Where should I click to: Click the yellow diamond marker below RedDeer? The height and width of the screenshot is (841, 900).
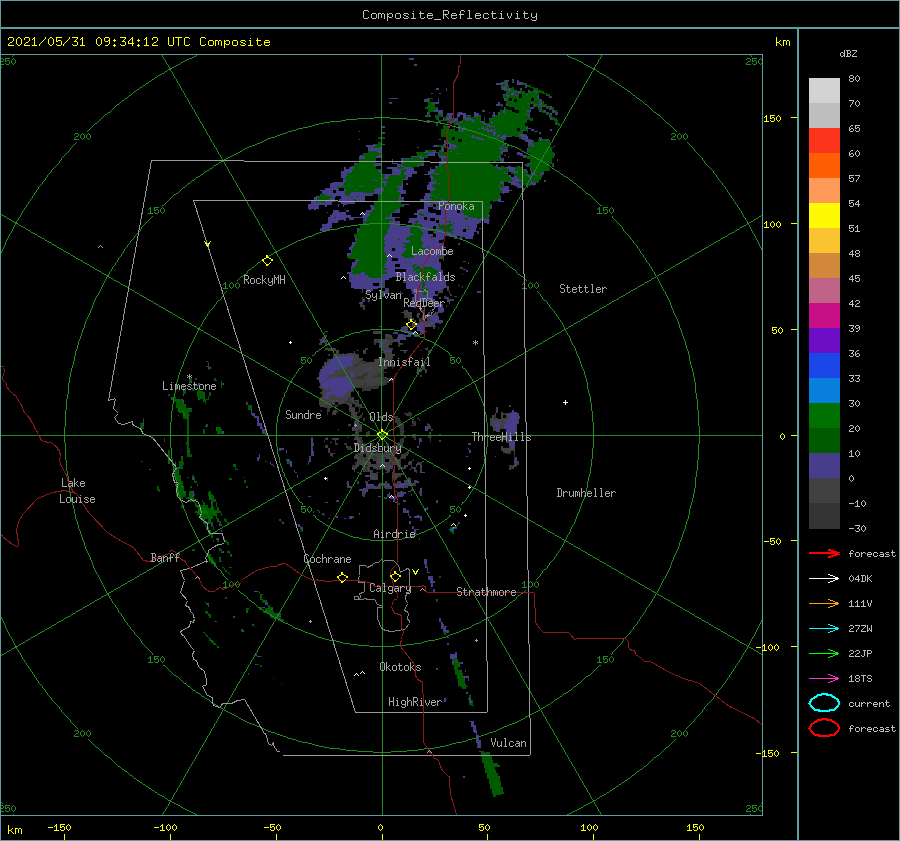412,325
